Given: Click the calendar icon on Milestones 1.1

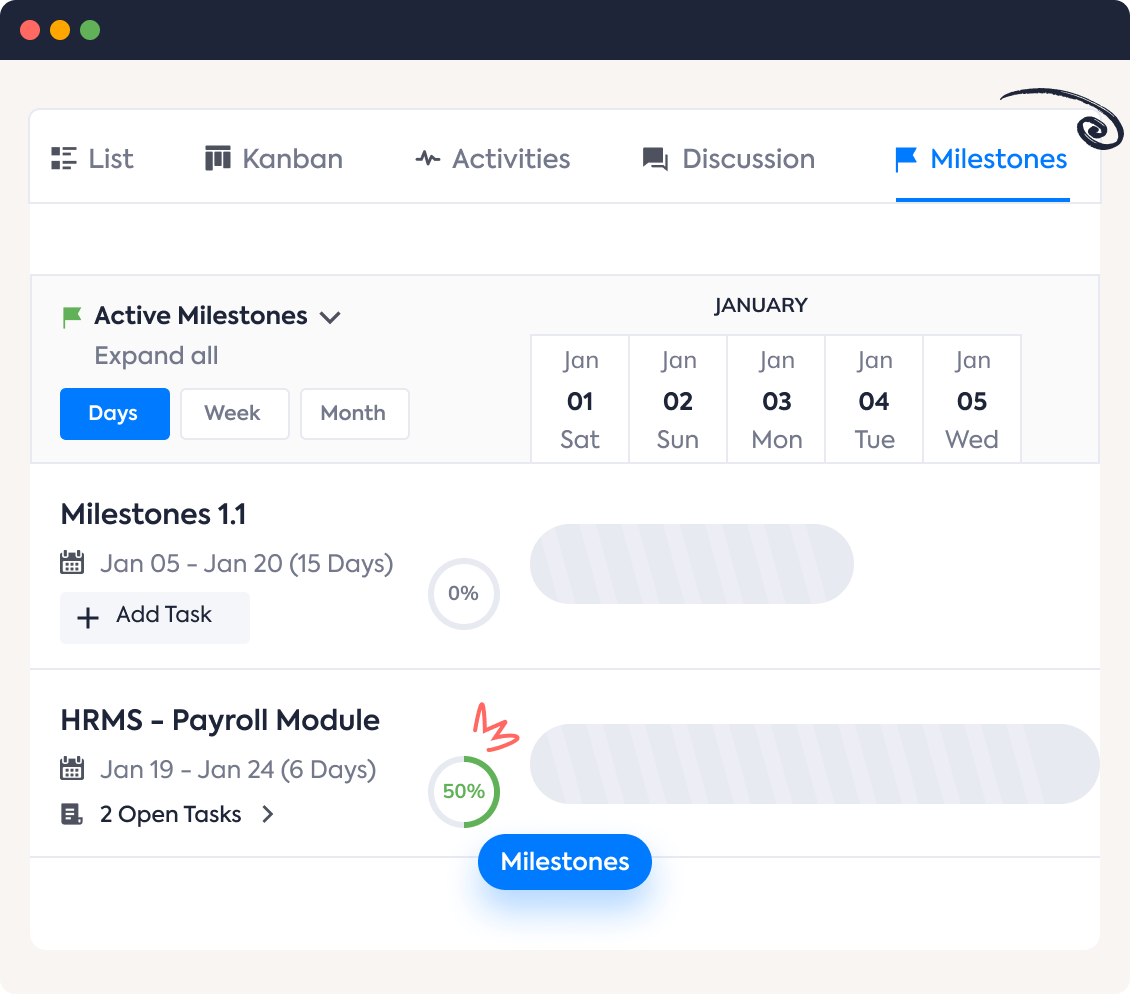Looking at the screenshot, I should [71, 562].
